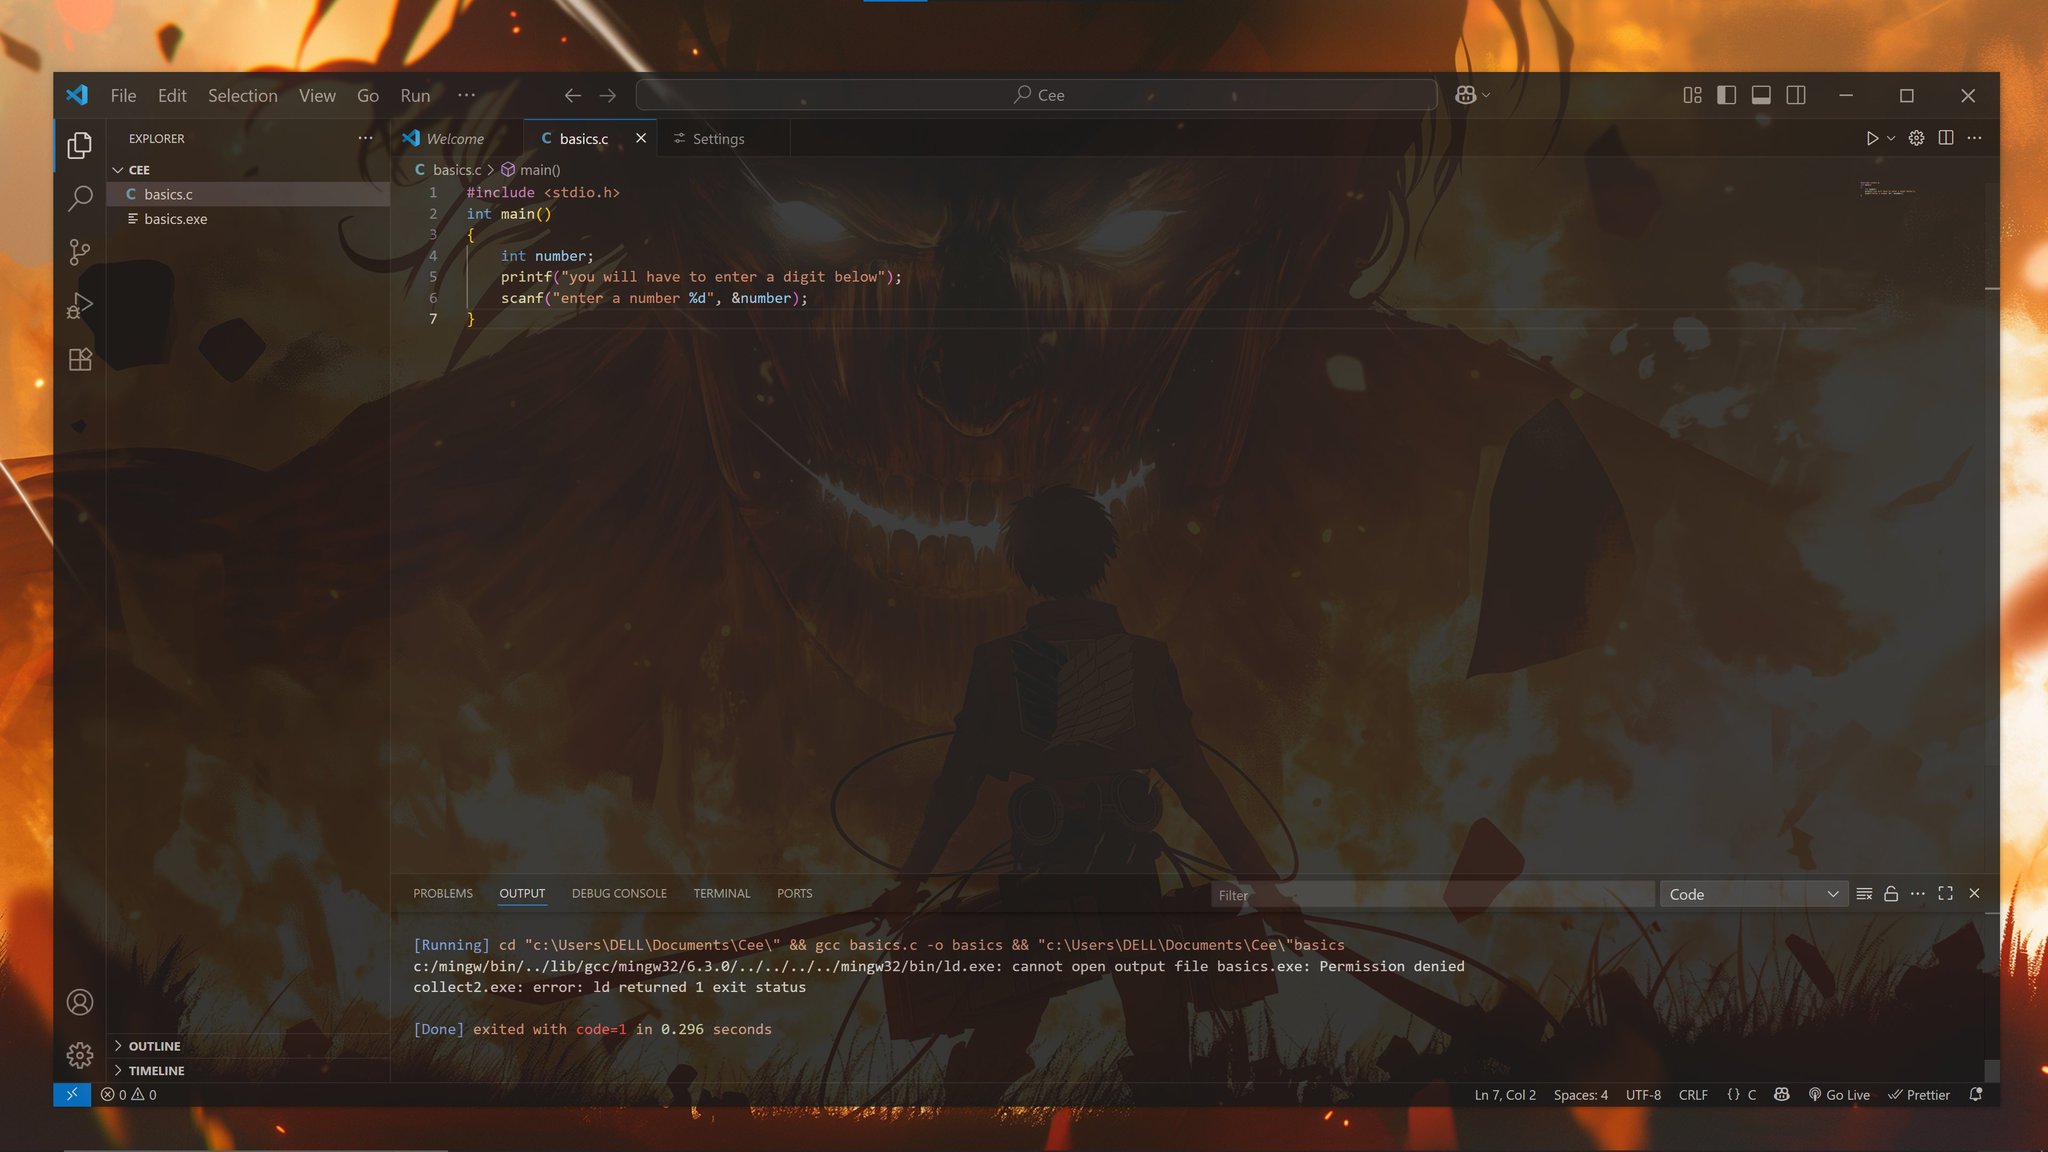Clear the output with the clear icon
Image resolution: width=2048 pixels, height=1152 pixels.
(x=1864, y=894)
